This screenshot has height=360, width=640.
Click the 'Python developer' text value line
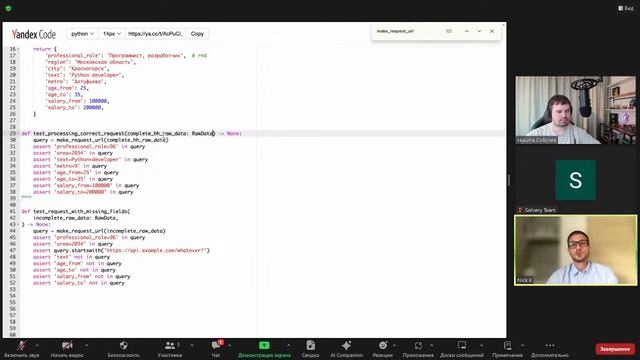pyautogui.click(x=84, y=75)
